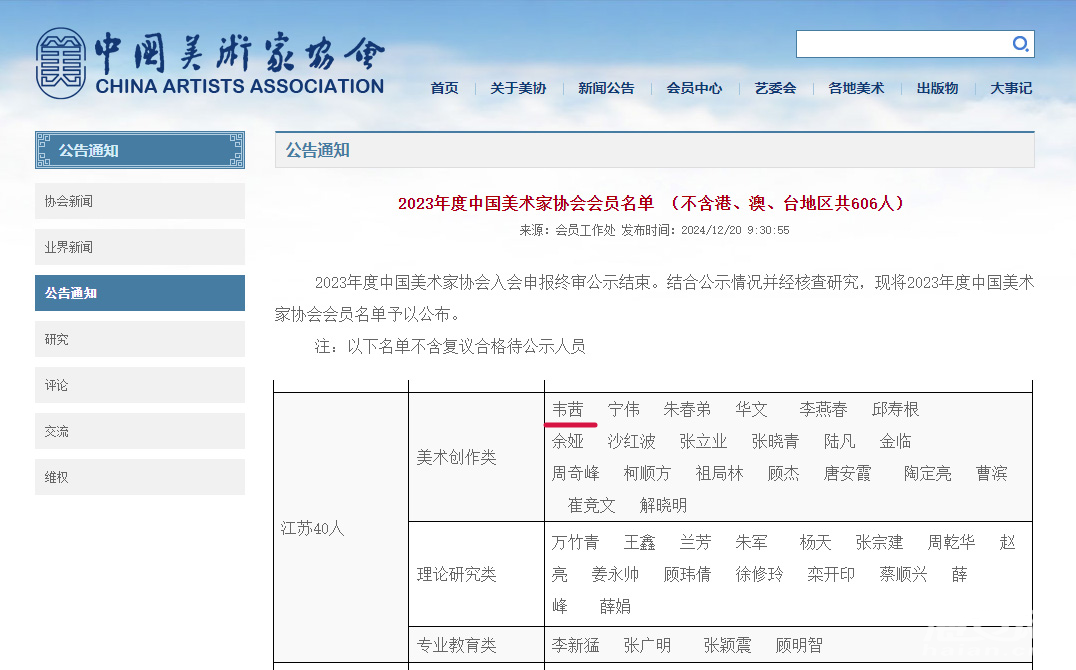Click the name 解晓明 in the table
Viewport: 1076px width, 670px height.
click(x=664, y=506)
